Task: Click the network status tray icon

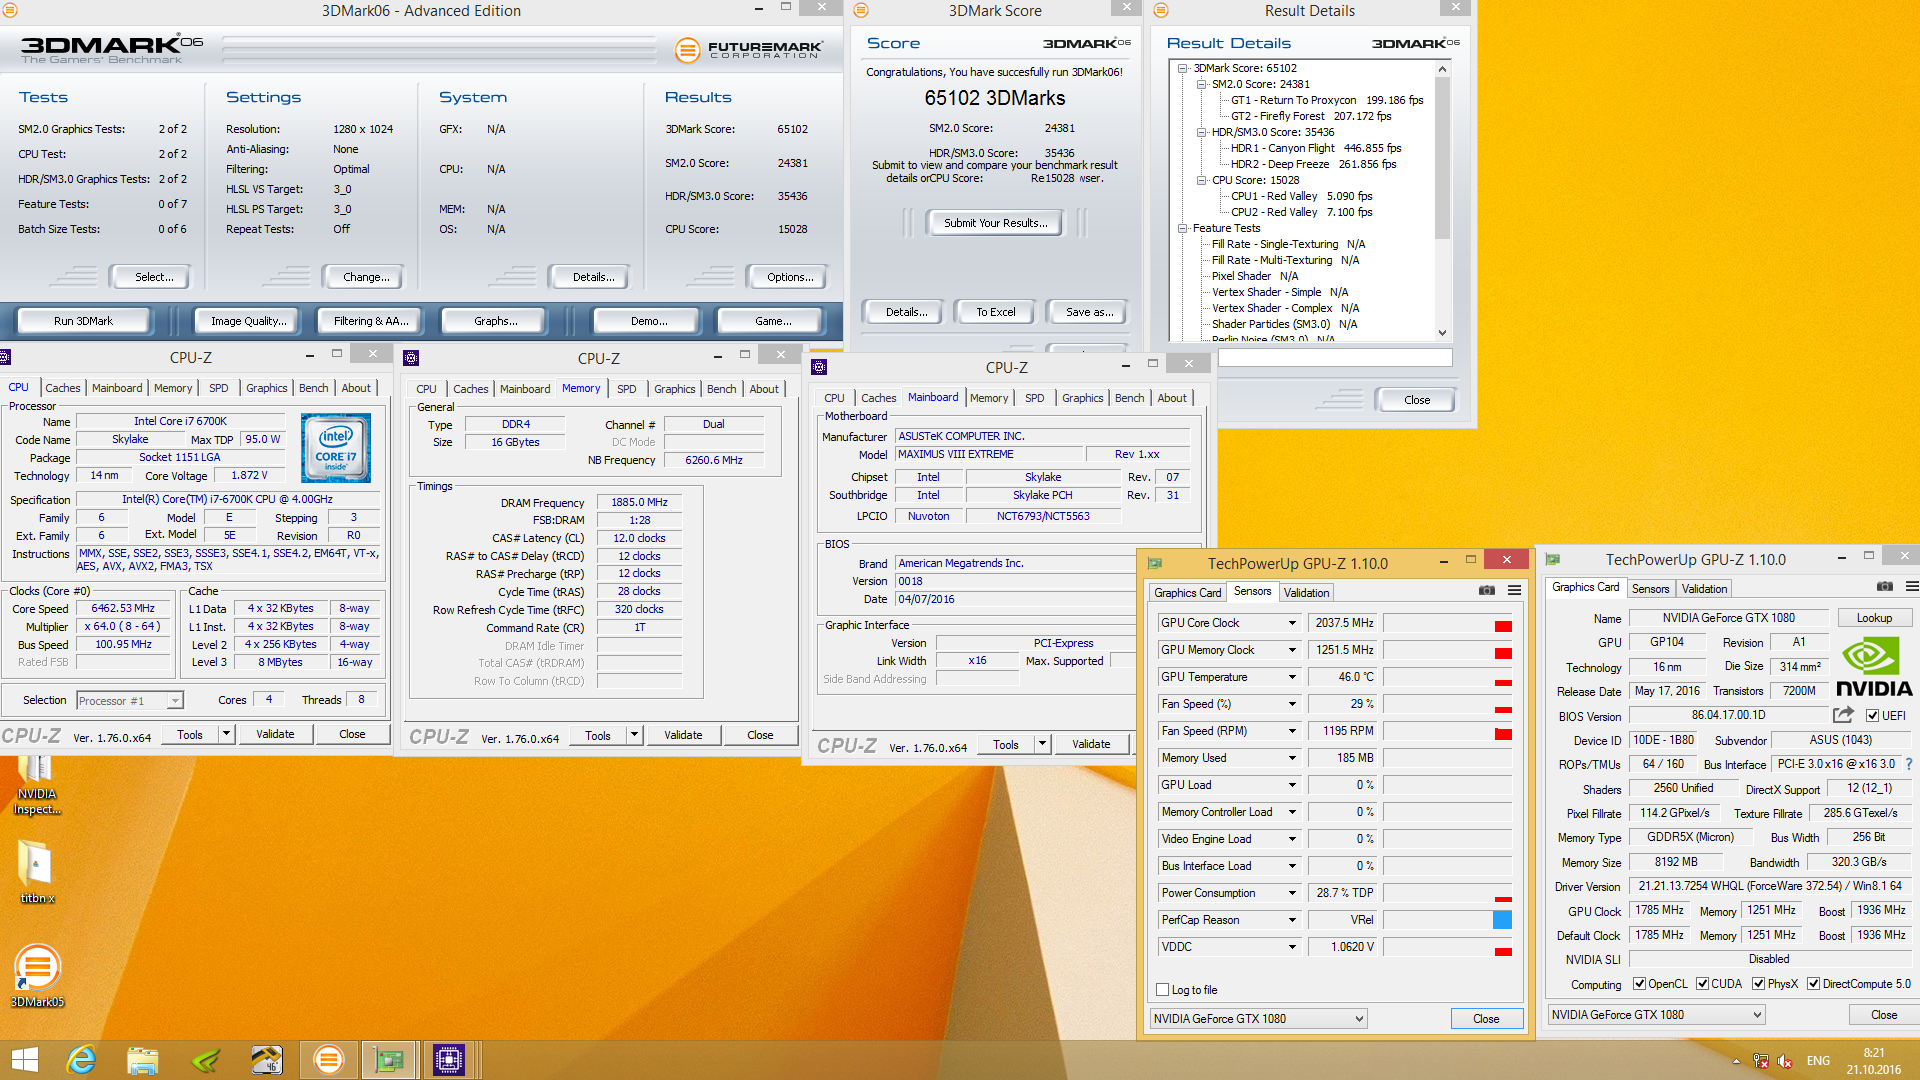Action: (1761, 1061)
